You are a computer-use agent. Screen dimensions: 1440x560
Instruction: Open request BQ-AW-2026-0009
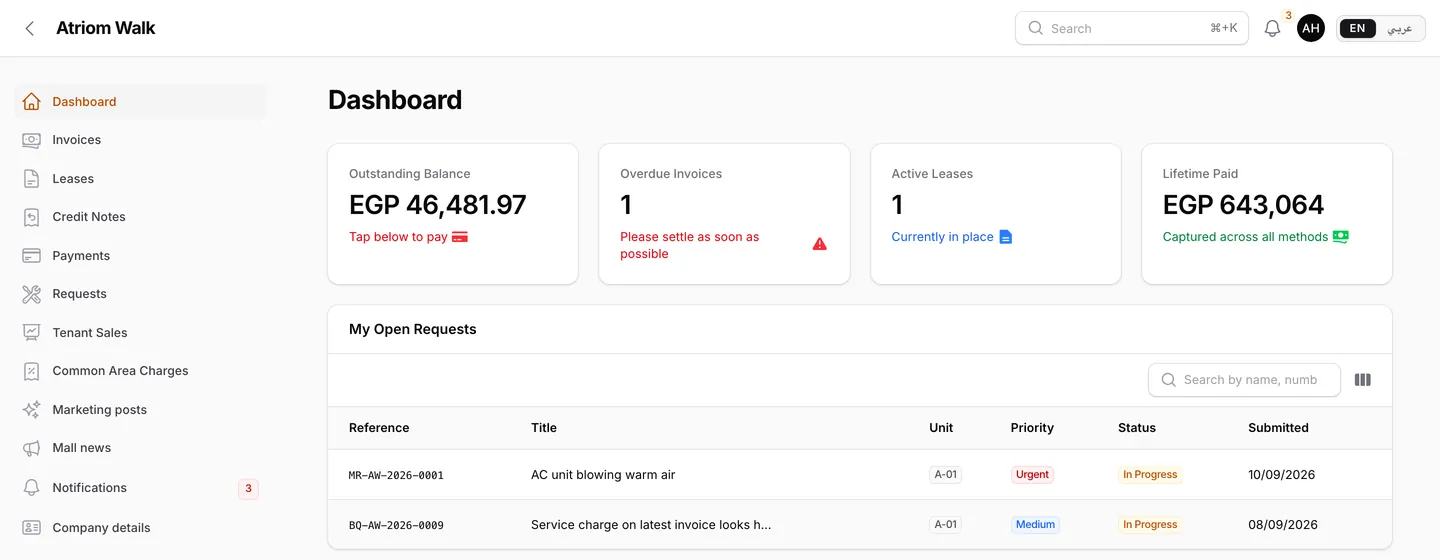[x=396, y=525]
